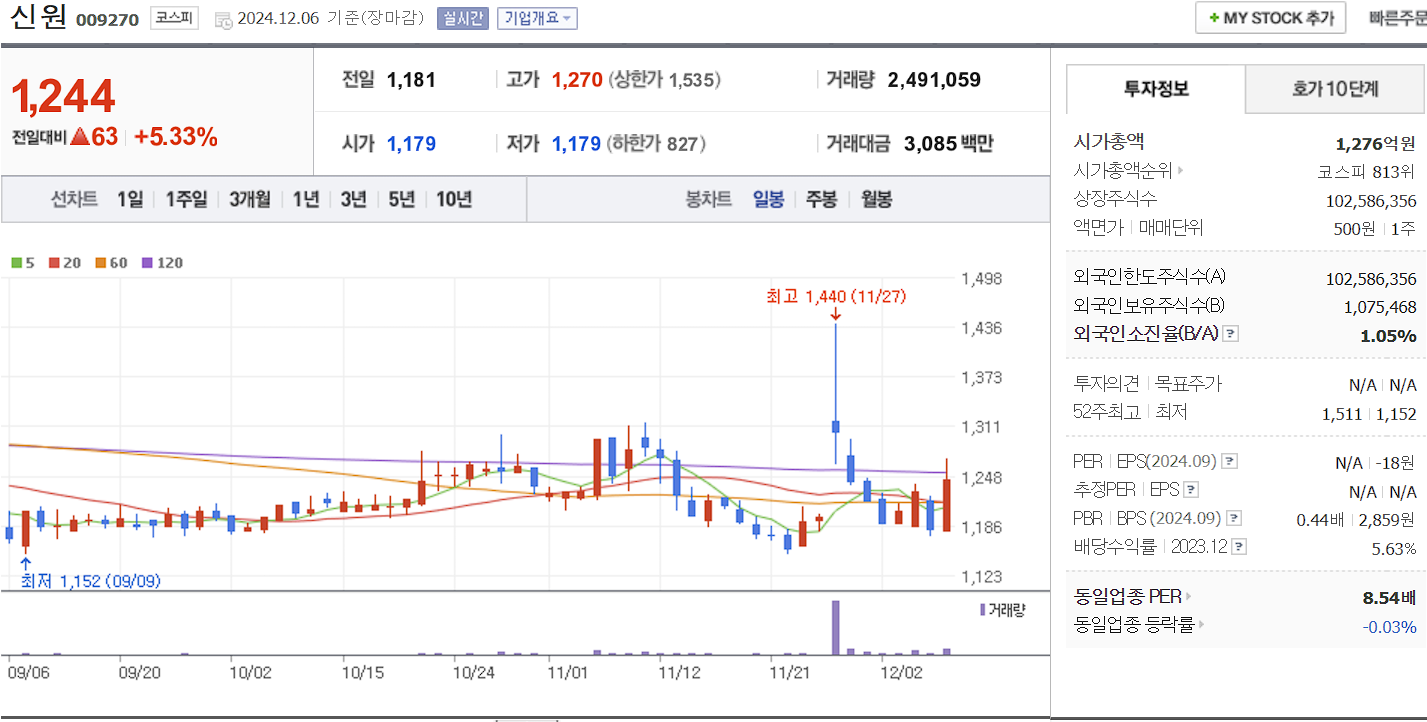Click the calendar icon beside 2024.12.06 date
1427x722 pixels.
223,19
